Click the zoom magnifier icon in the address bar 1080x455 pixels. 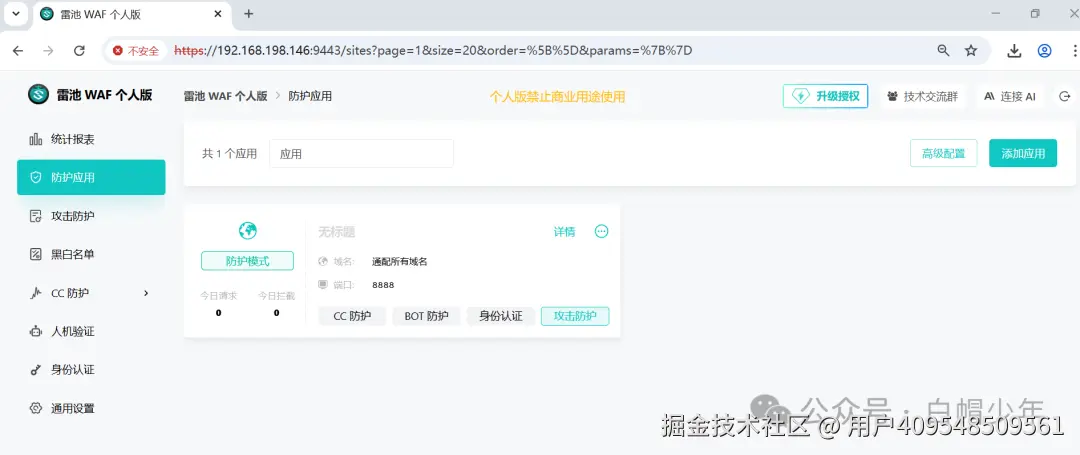[944, 50]
